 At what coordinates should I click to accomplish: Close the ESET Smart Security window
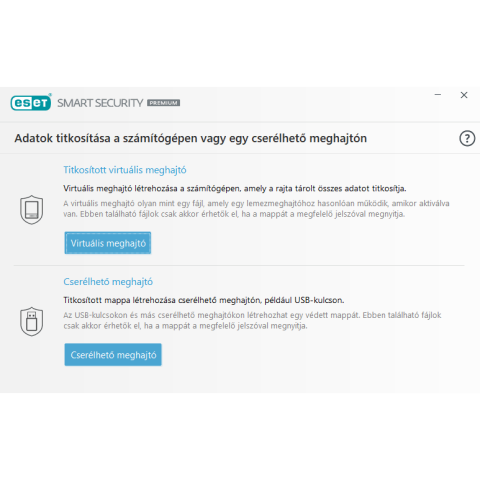click(464, 95)
